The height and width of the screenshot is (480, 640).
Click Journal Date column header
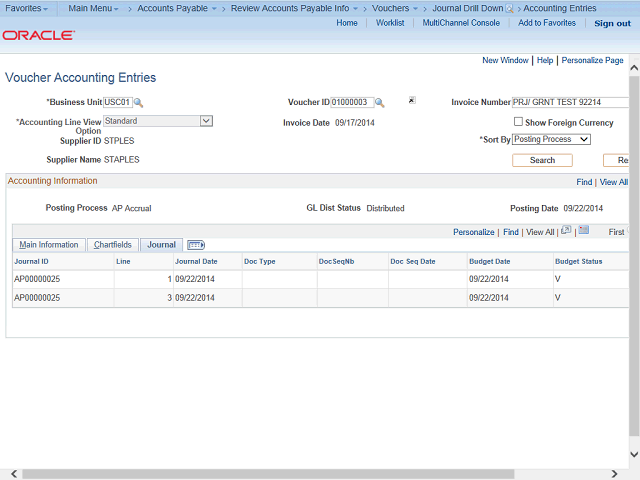click(196, 262)
